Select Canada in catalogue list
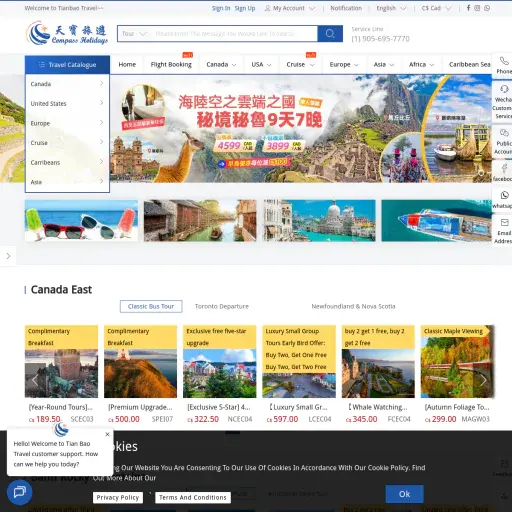This screenshot has height=512, width=512. pos(67,84)
